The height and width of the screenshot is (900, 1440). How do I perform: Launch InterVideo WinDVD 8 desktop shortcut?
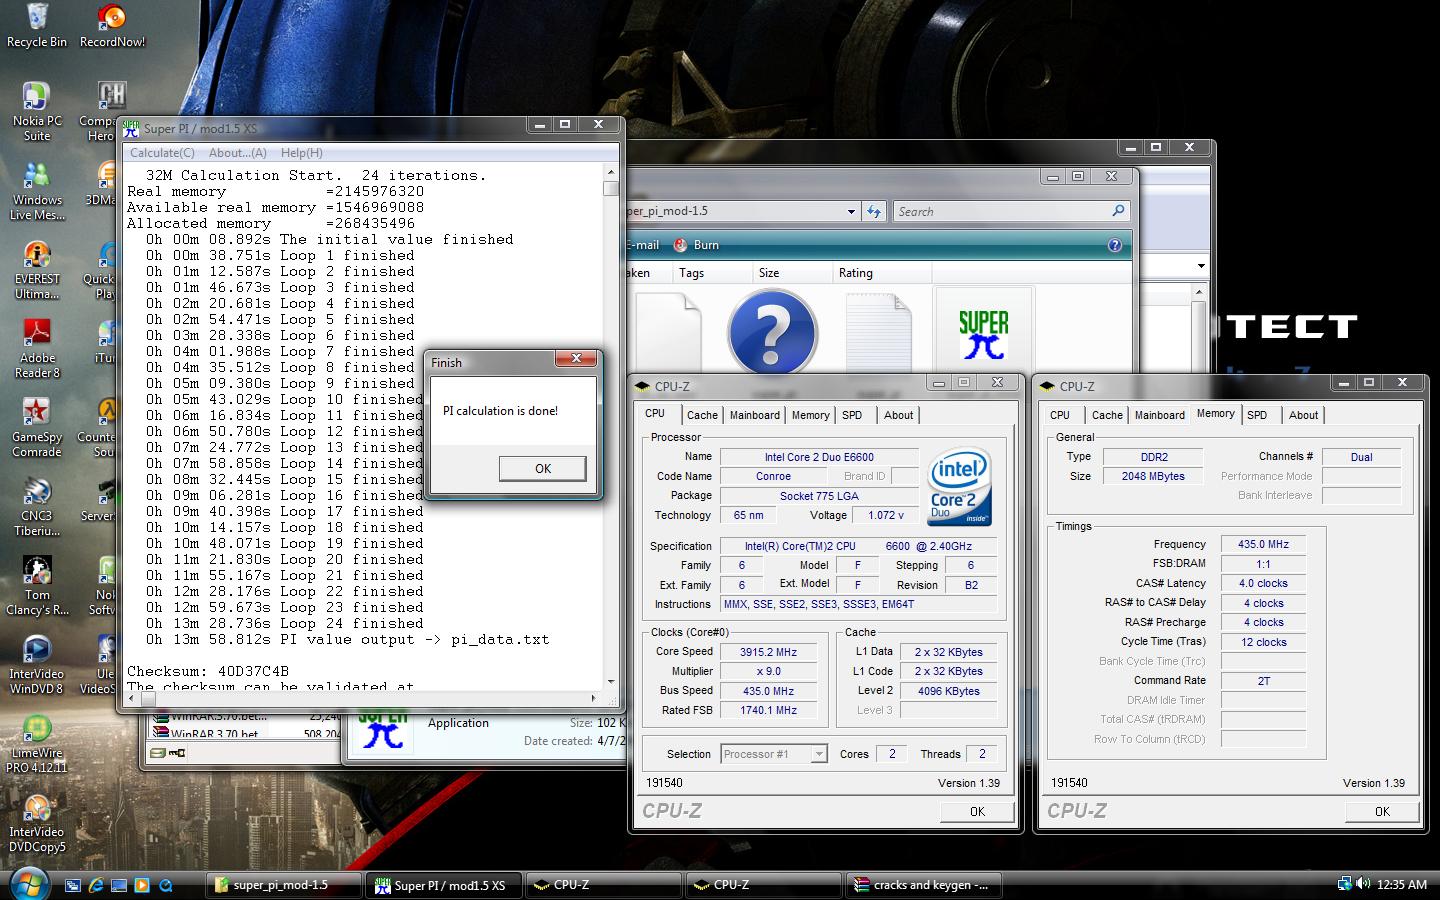(37, 665)
